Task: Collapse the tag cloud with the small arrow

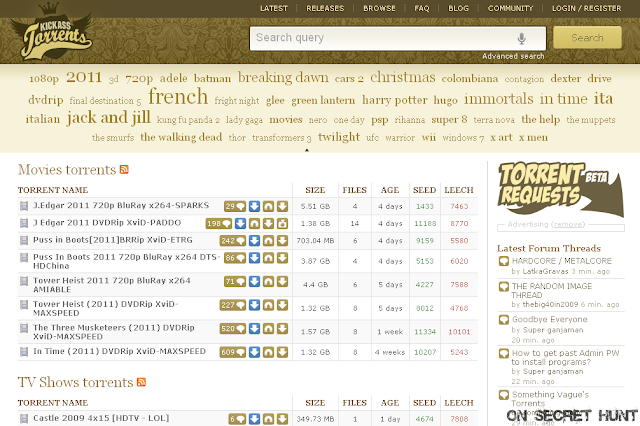Action: (307, 151)
